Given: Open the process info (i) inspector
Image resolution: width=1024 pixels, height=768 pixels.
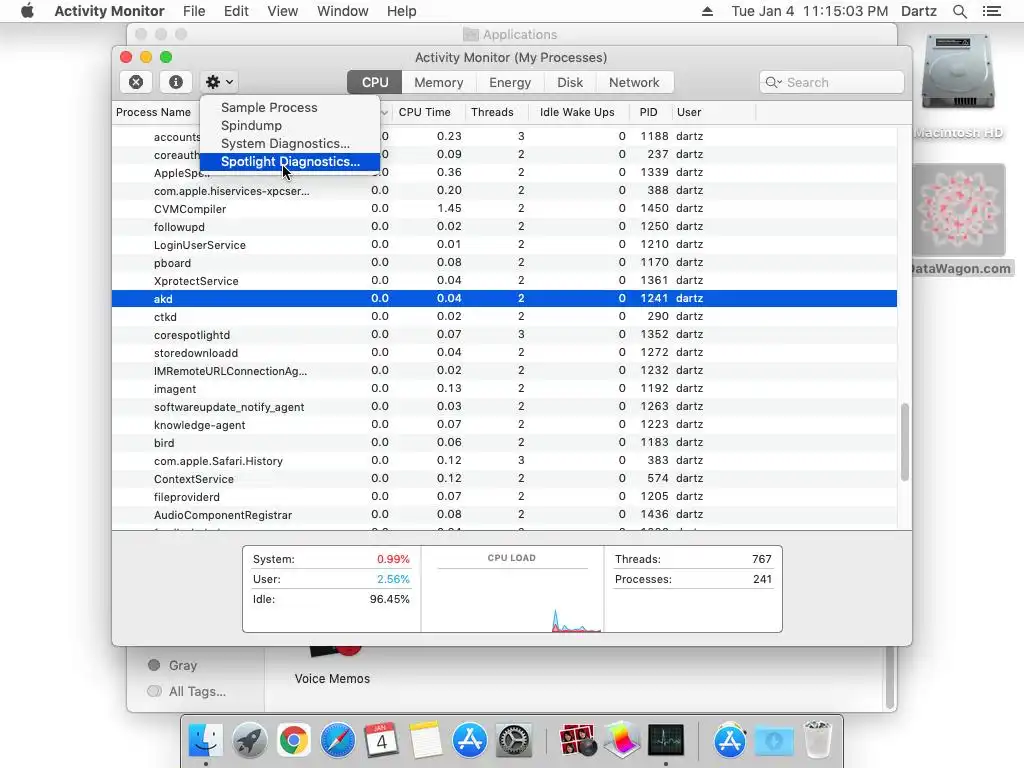Looking at the screenshot, I should (x=176, y=82).
